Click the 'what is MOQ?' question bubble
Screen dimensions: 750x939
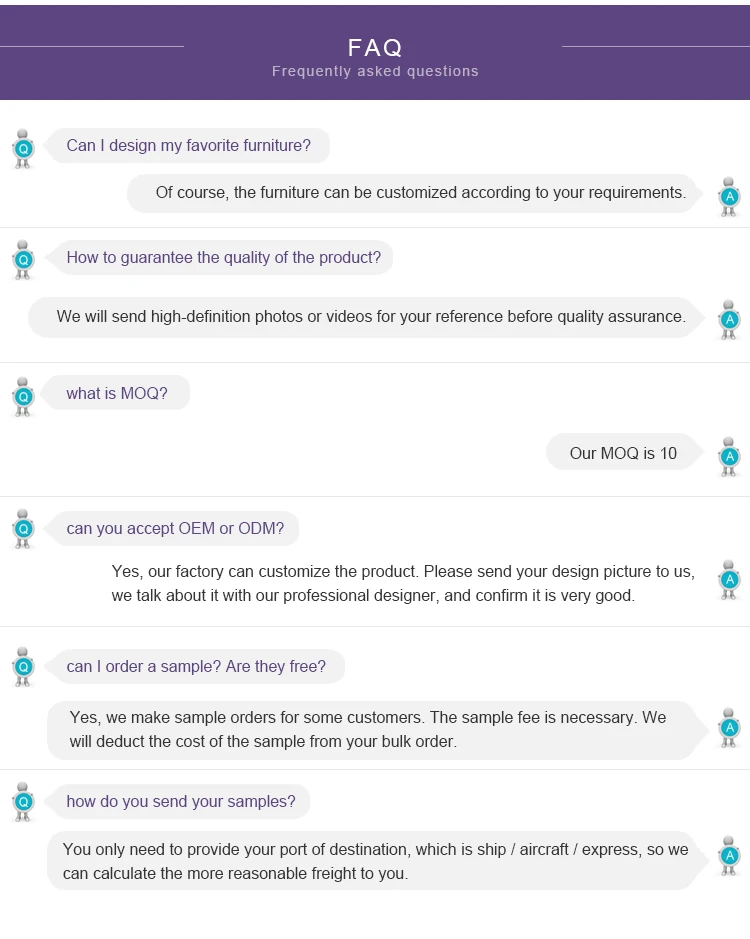click(118, 394)
